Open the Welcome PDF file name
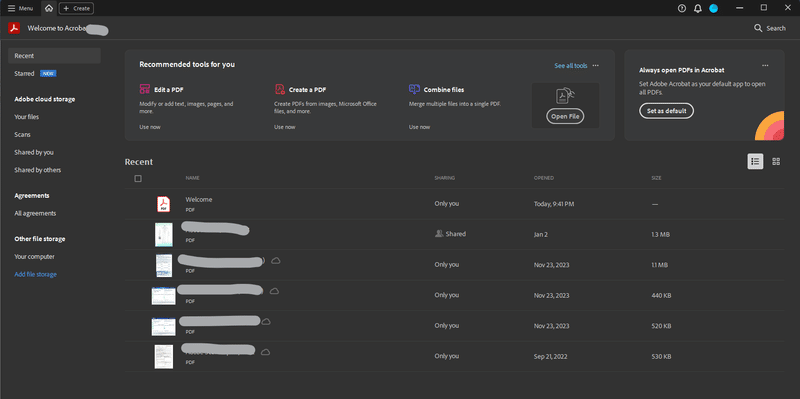 point(199,200)
